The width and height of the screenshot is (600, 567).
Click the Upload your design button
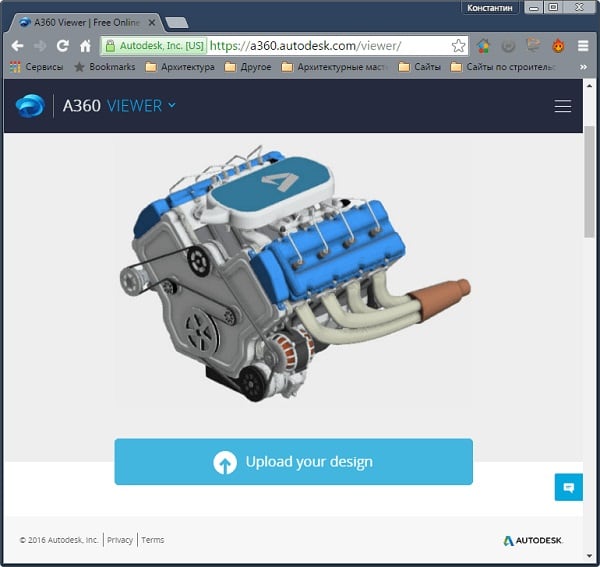pyautogui.click(x=293, y=462)
